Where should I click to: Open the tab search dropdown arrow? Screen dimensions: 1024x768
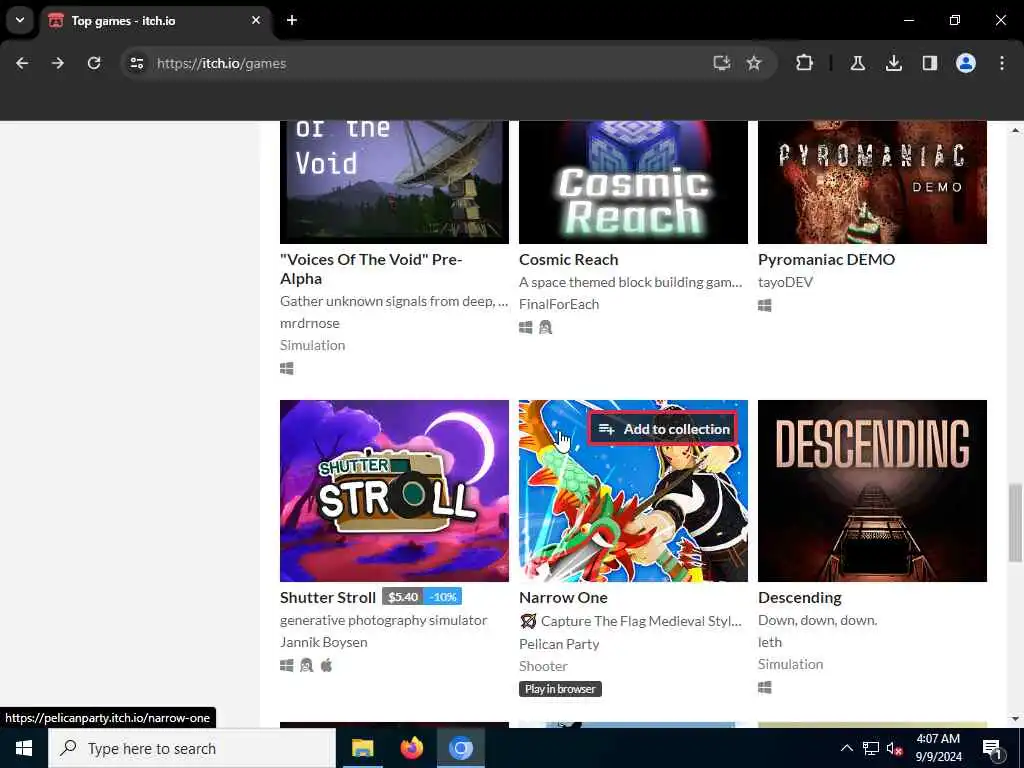point(20,20)
